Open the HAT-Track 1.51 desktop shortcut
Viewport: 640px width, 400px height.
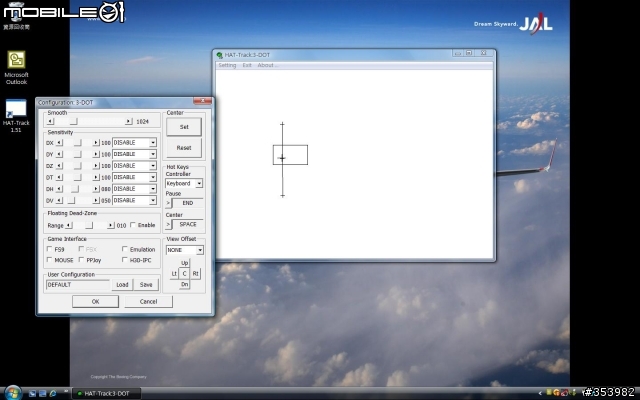pyautogui.click(x=16, y=116)
